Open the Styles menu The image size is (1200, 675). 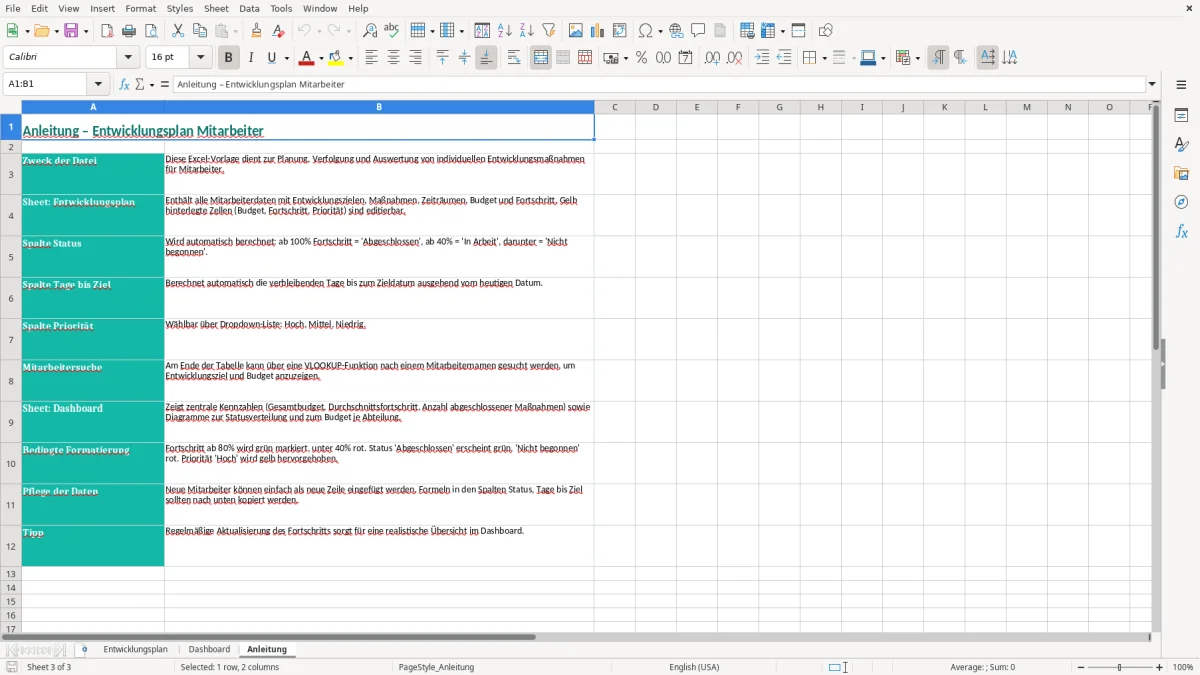point(180,8)
